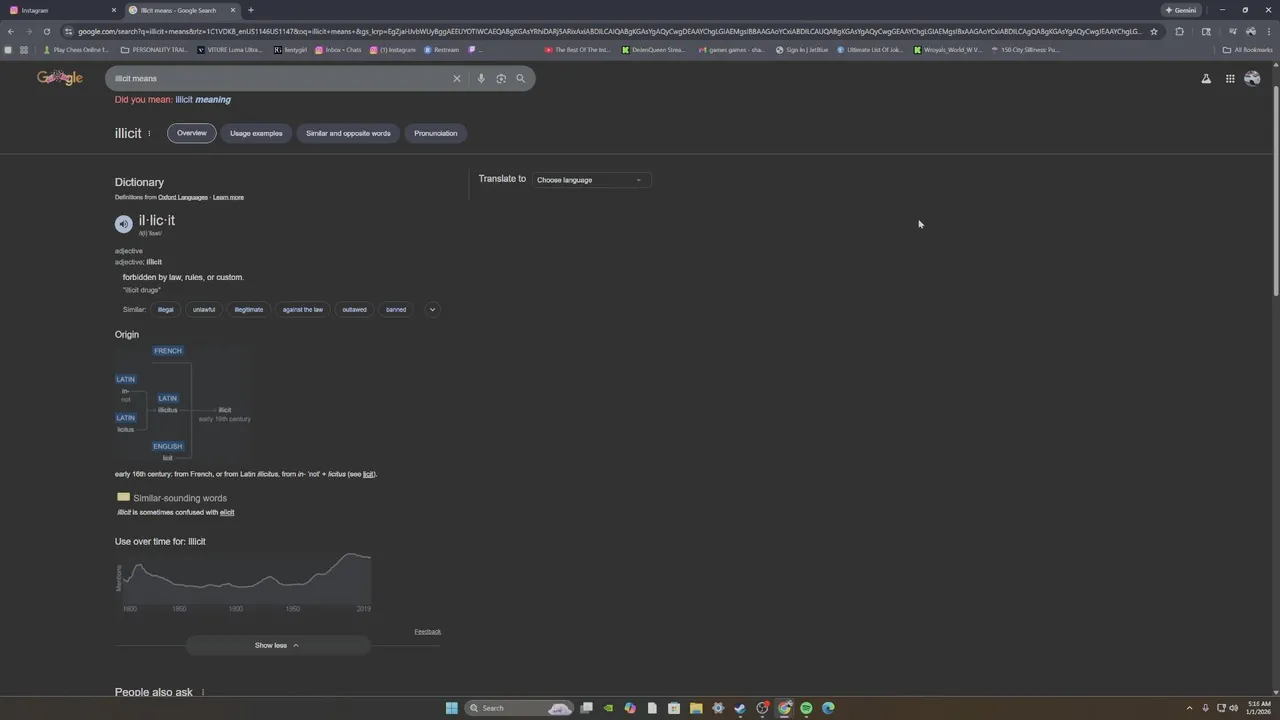Screen dimensions: 1280x720
Task: Open the Google apps grid
Action: [x=1230, y=79]
